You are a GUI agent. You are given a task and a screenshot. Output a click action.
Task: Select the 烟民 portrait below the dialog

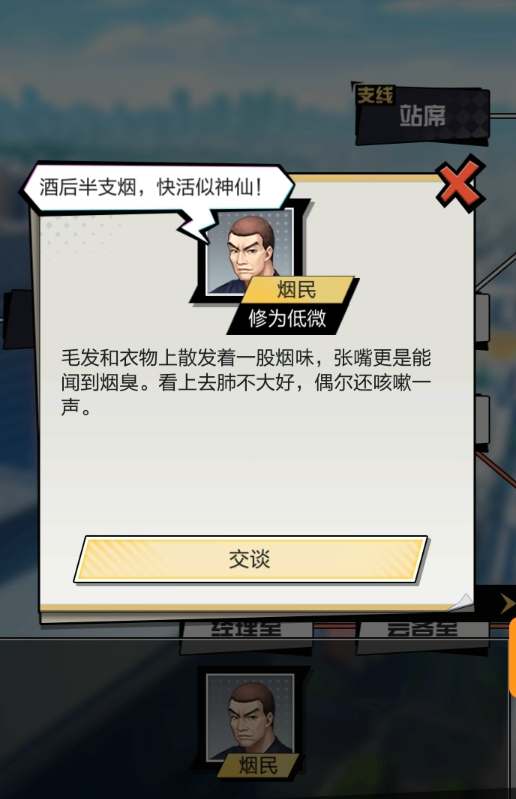250,717
